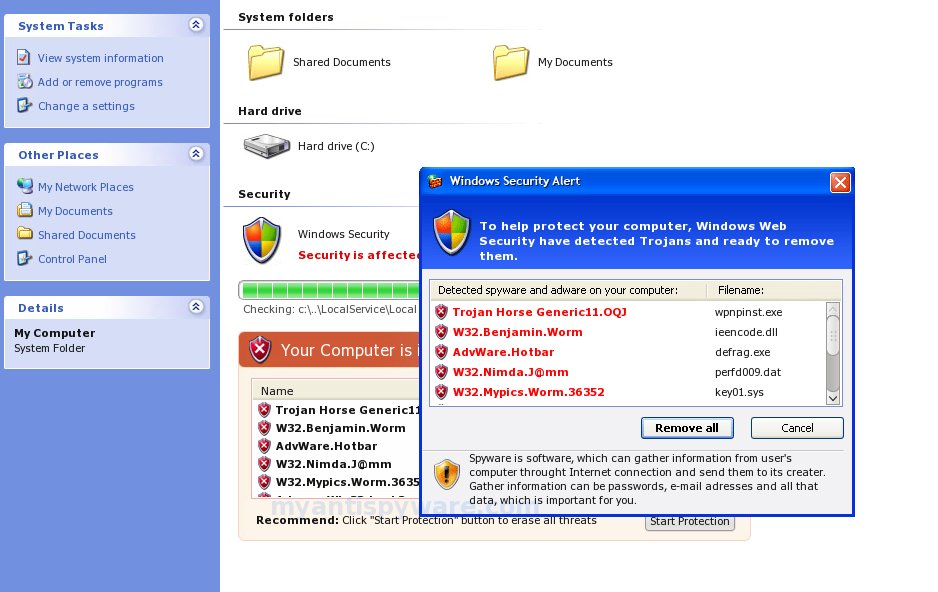Select W32.Mypics.Worm.36352 in alert list
Image resolution: width=938 pixels, height=592 pixels.
pyautogui.click(x=528, y=392)
